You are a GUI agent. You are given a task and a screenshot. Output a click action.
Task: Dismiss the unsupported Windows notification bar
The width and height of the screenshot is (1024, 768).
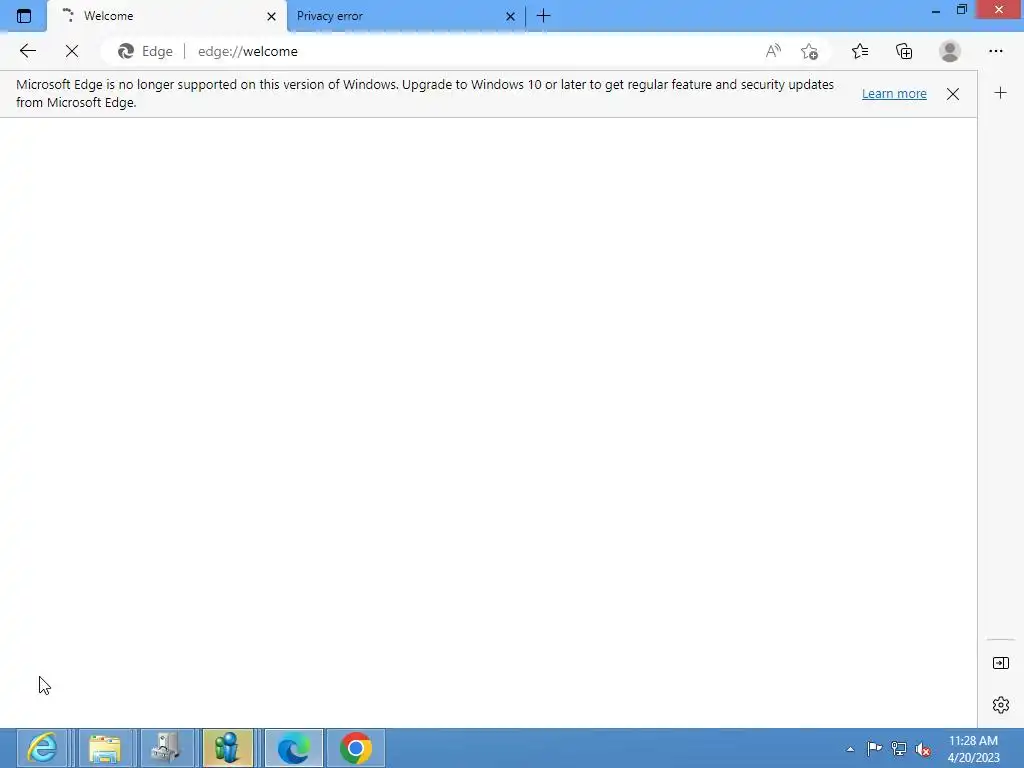coord(953,93)
